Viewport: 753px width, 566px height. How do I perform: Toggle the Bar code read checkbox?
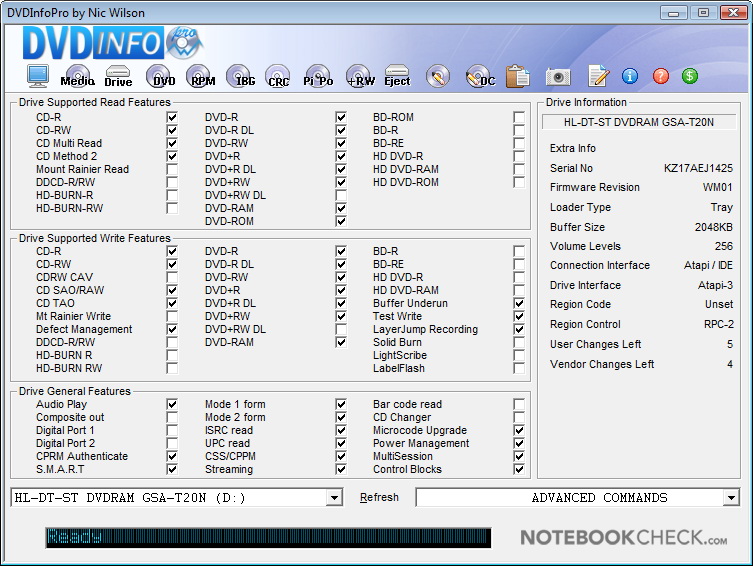click(x=519, y=404)
